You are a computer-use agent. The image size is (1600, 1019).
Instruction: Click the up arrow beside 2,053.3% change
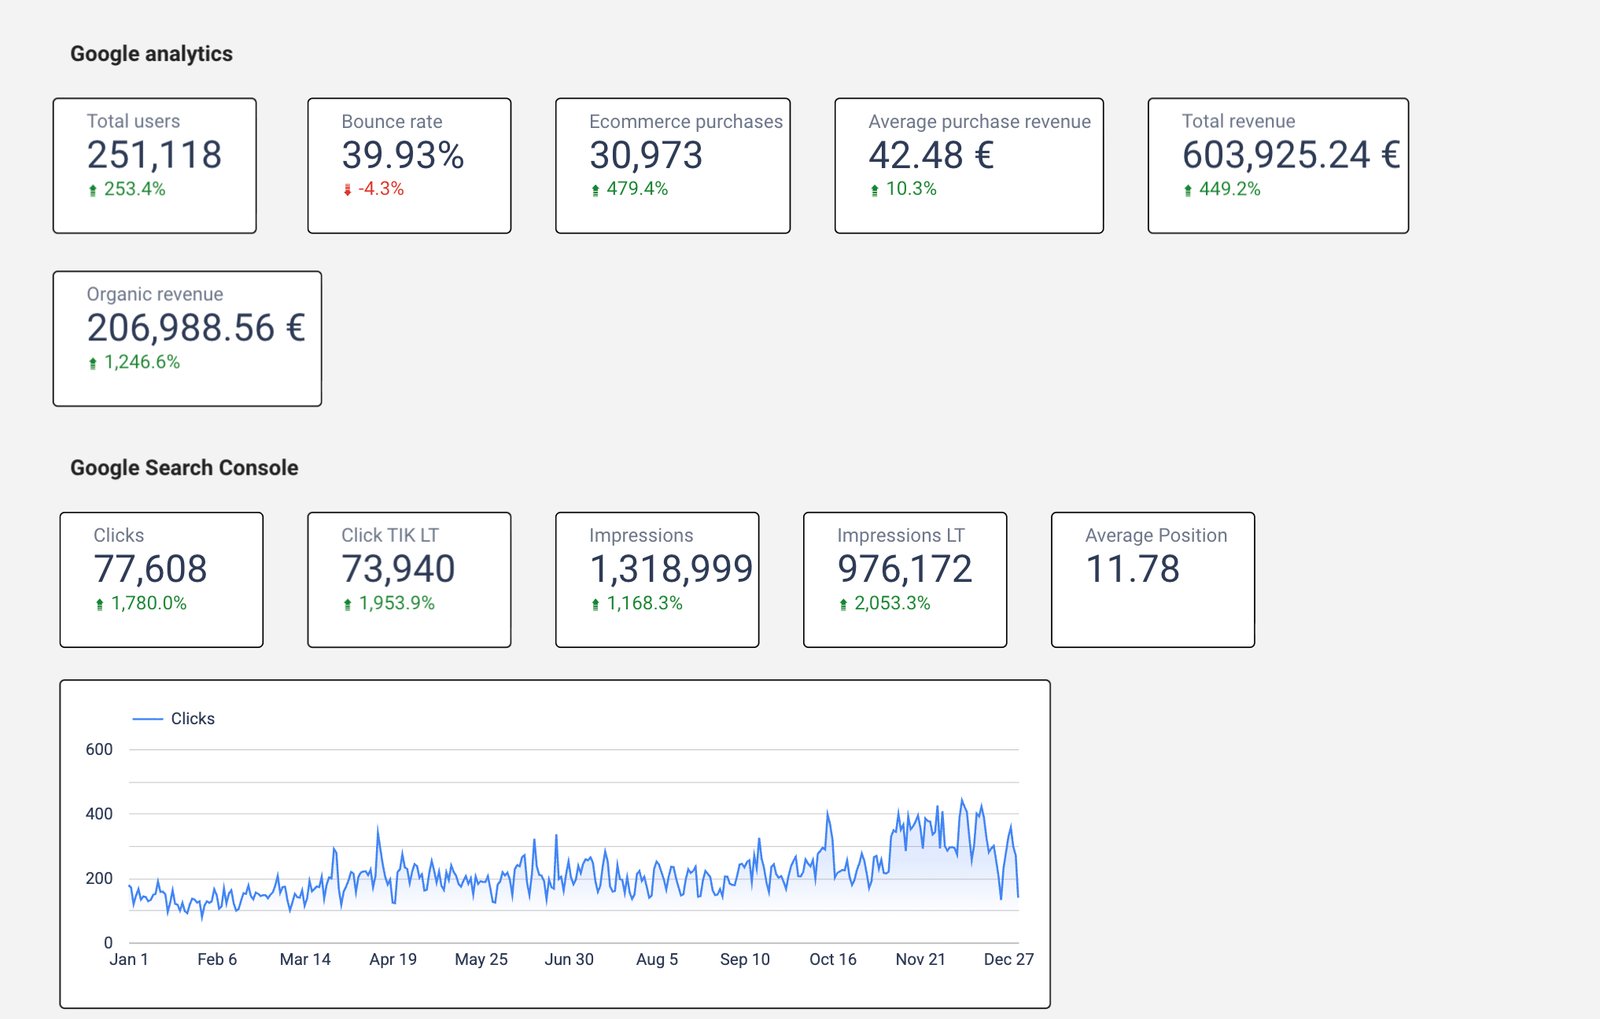coord(843,604)
